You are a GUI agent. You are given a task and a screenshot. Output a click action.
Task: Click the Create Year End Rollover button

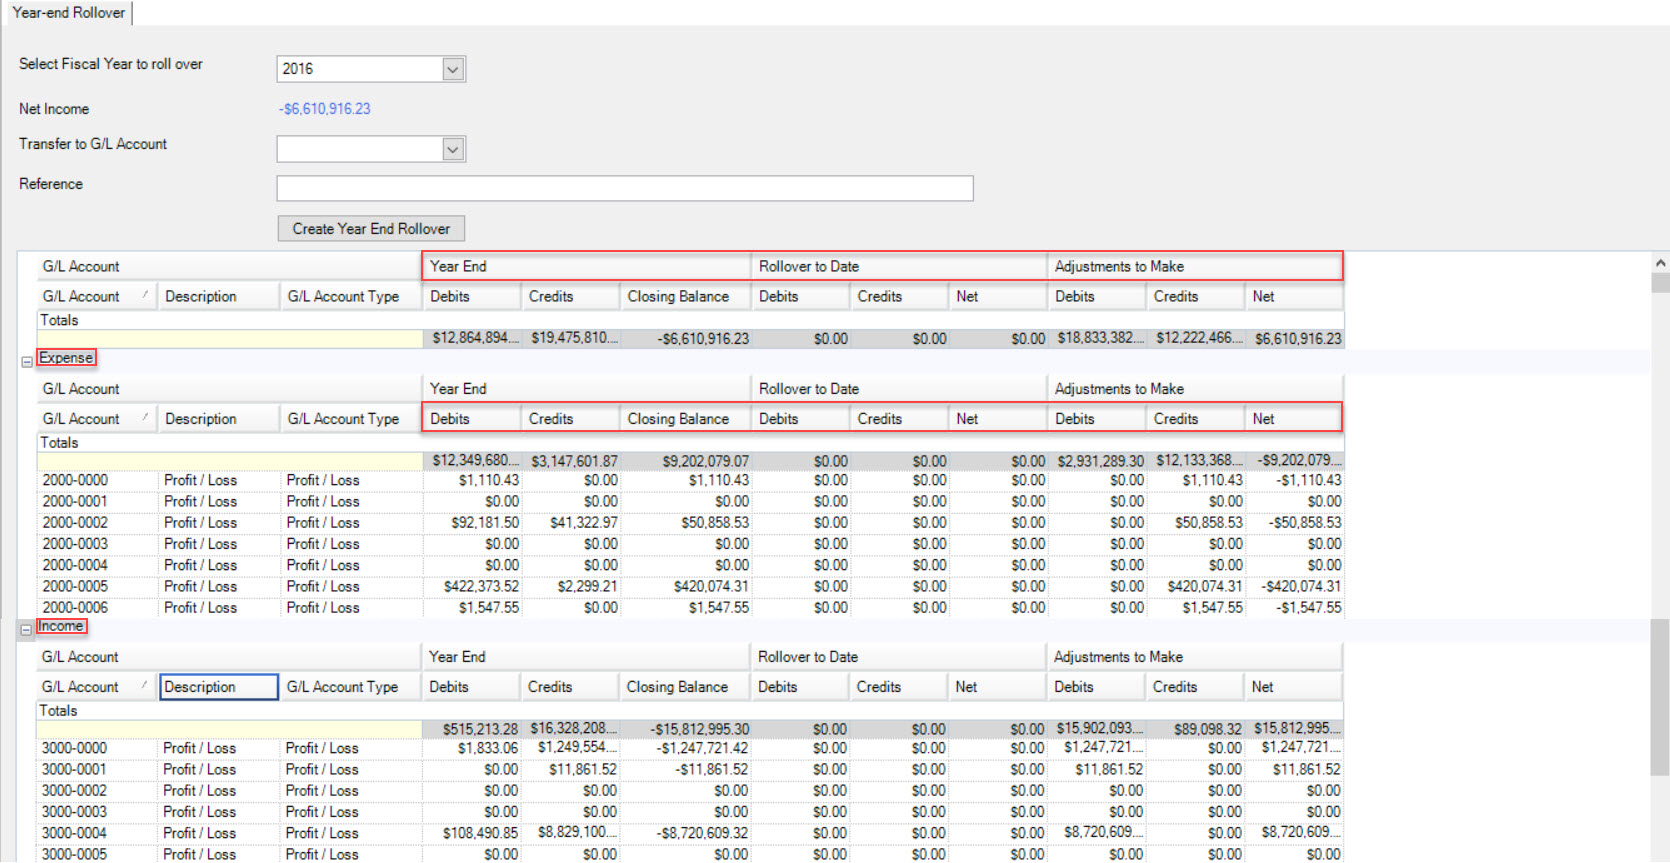(x=371, y=229)
